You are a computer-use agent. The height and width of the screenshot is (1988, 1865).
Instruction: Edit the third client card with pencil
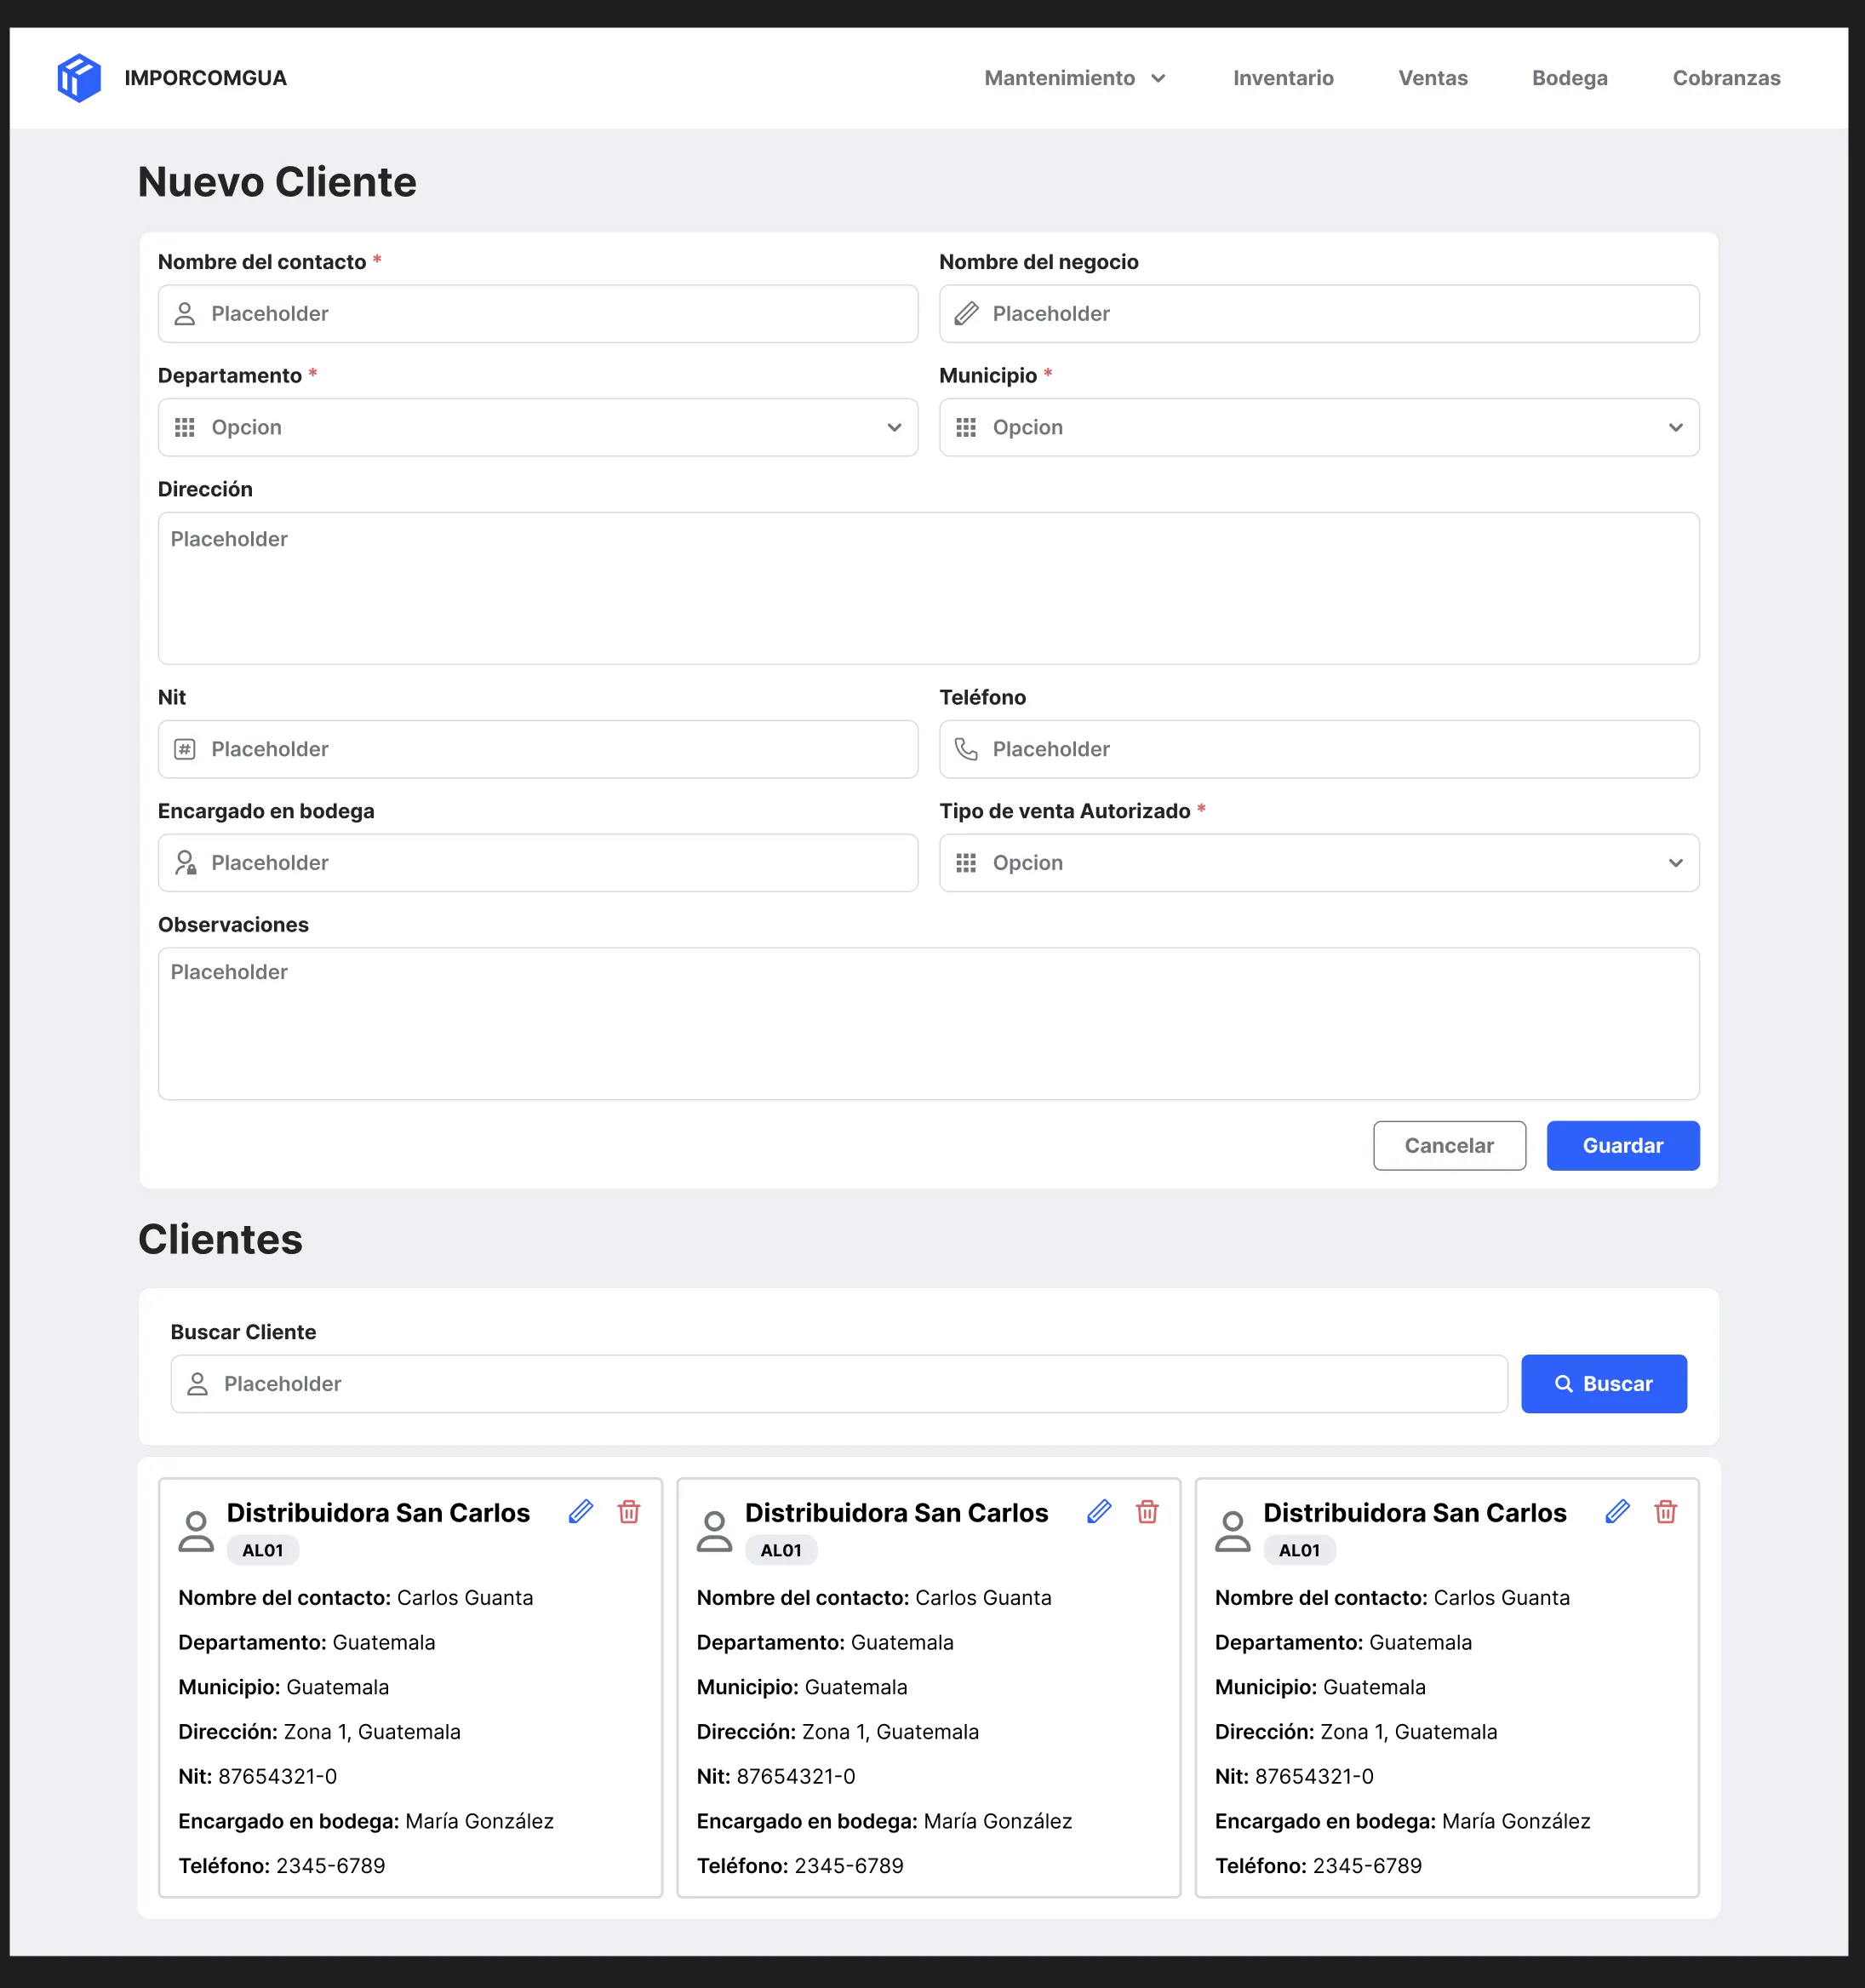coord(1617,1511)
